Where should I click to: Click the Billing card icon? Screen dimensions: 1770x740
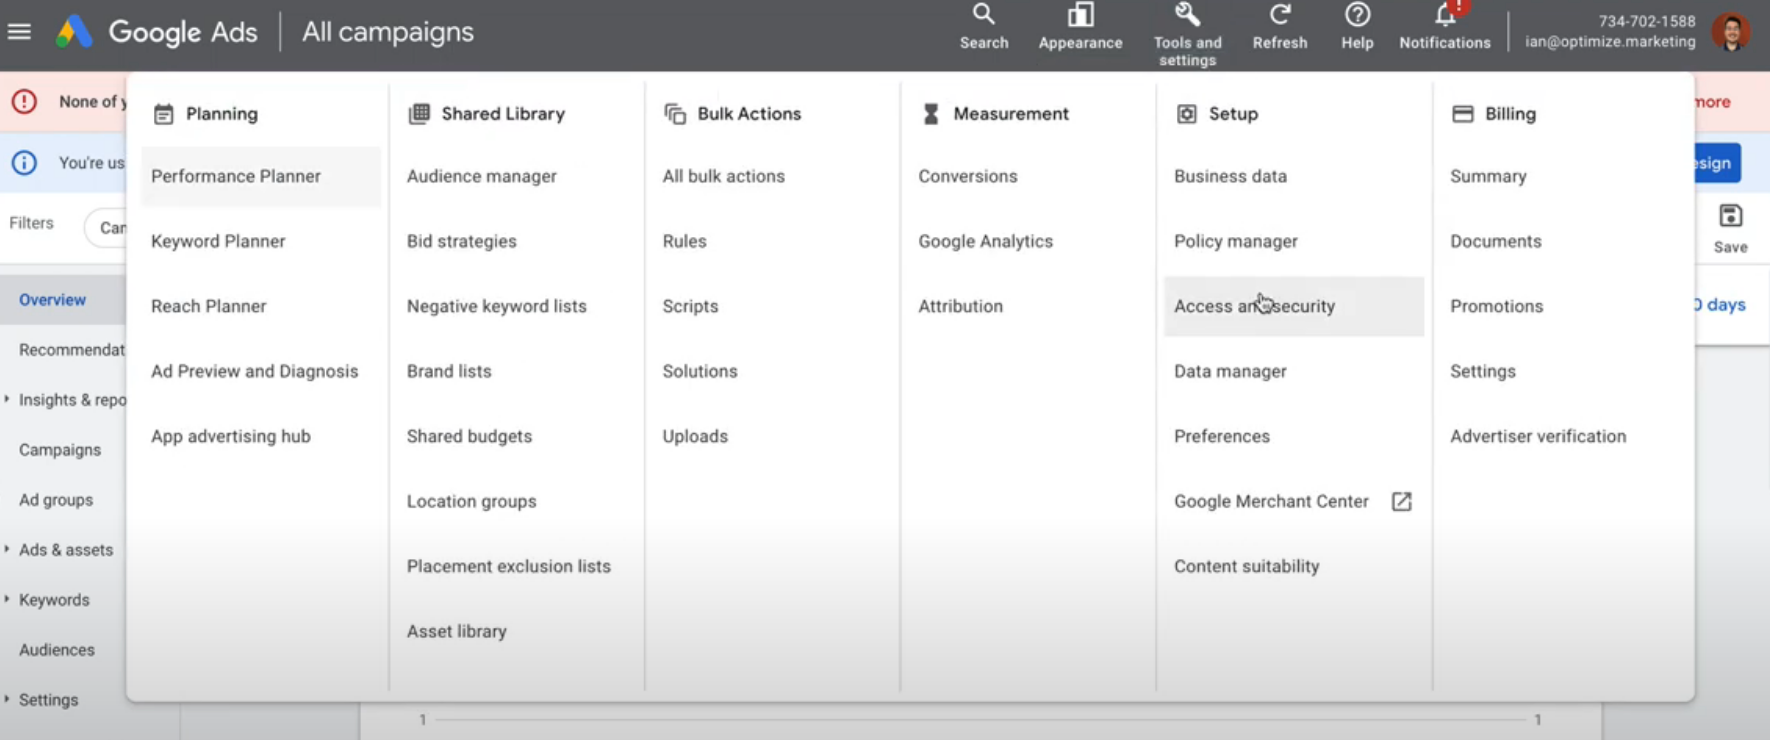coord(1462,114)
